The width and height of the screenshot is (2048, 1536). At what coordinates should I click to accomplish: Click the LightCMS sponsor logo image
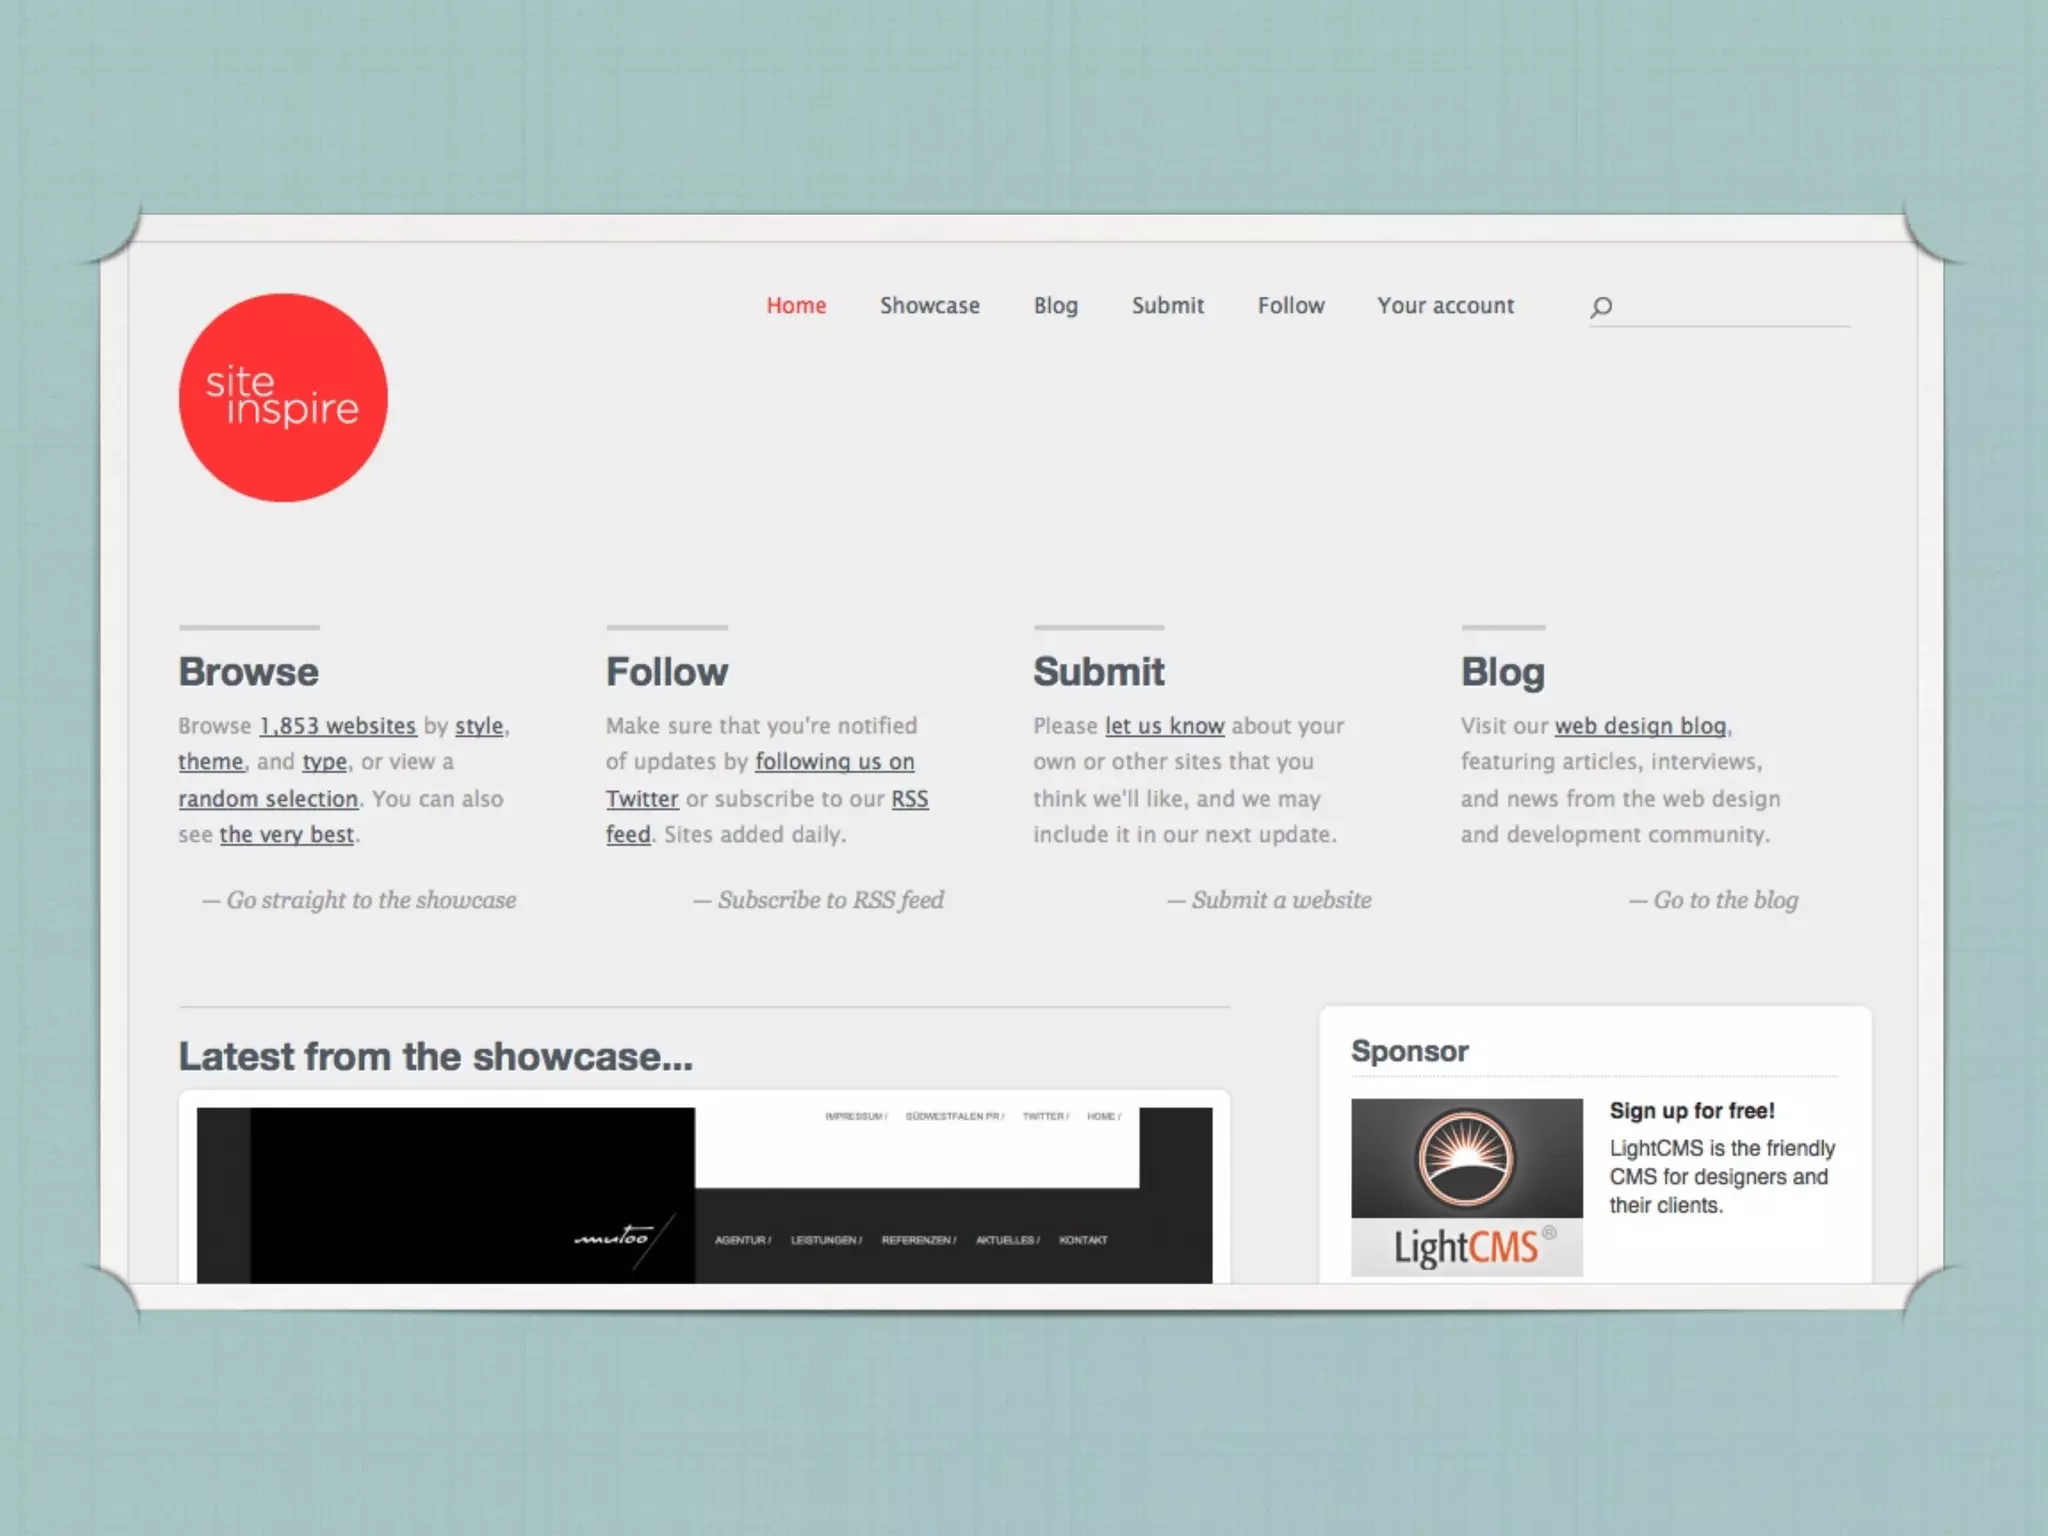pos(1466,1187)
